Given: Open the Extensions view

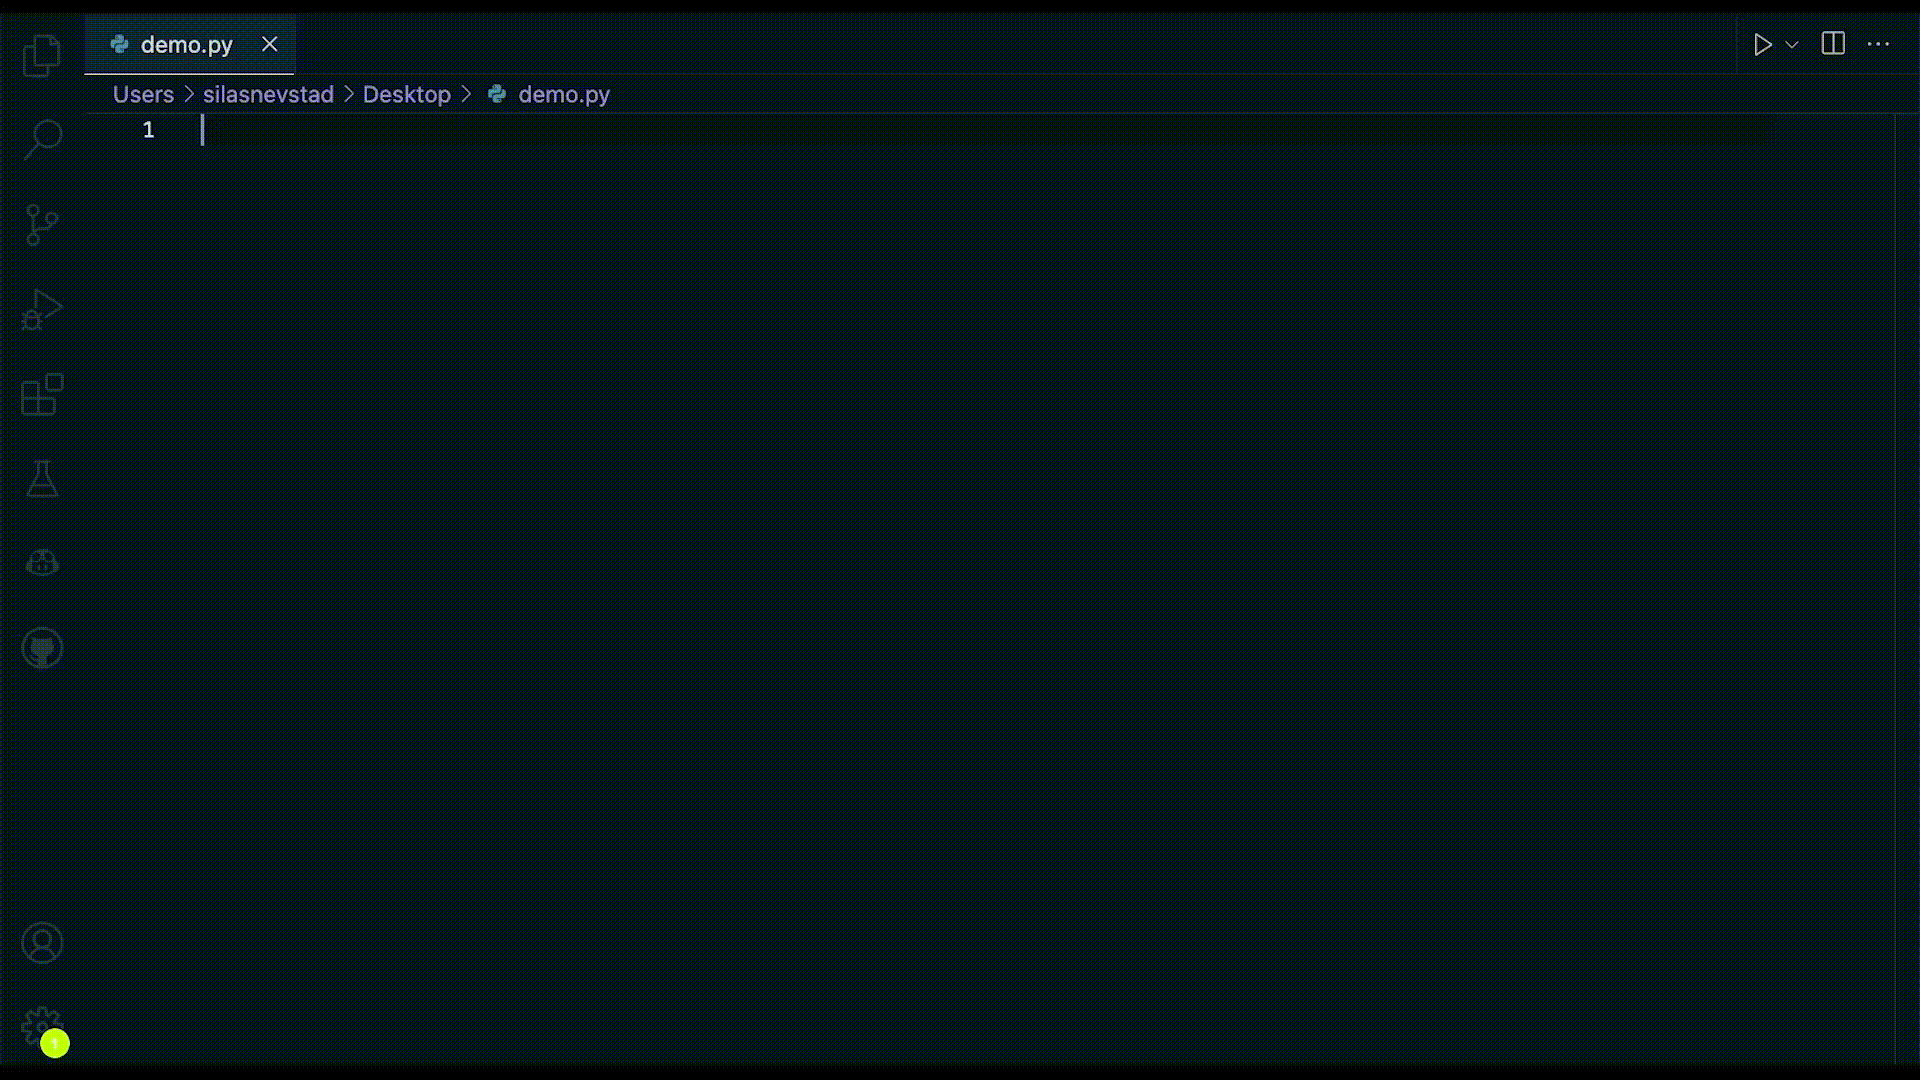Looking at the screenshot, I should click(42, 395).
